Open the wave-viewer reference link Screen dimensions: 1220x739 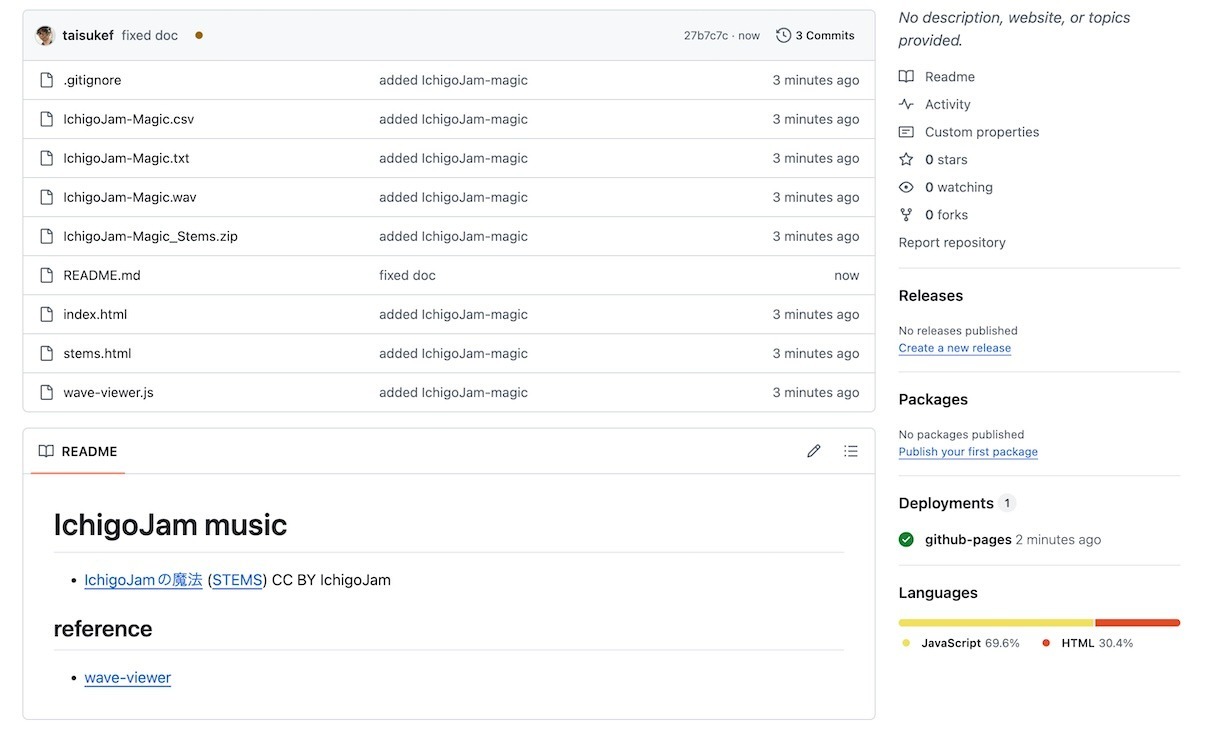coord(128,678)
